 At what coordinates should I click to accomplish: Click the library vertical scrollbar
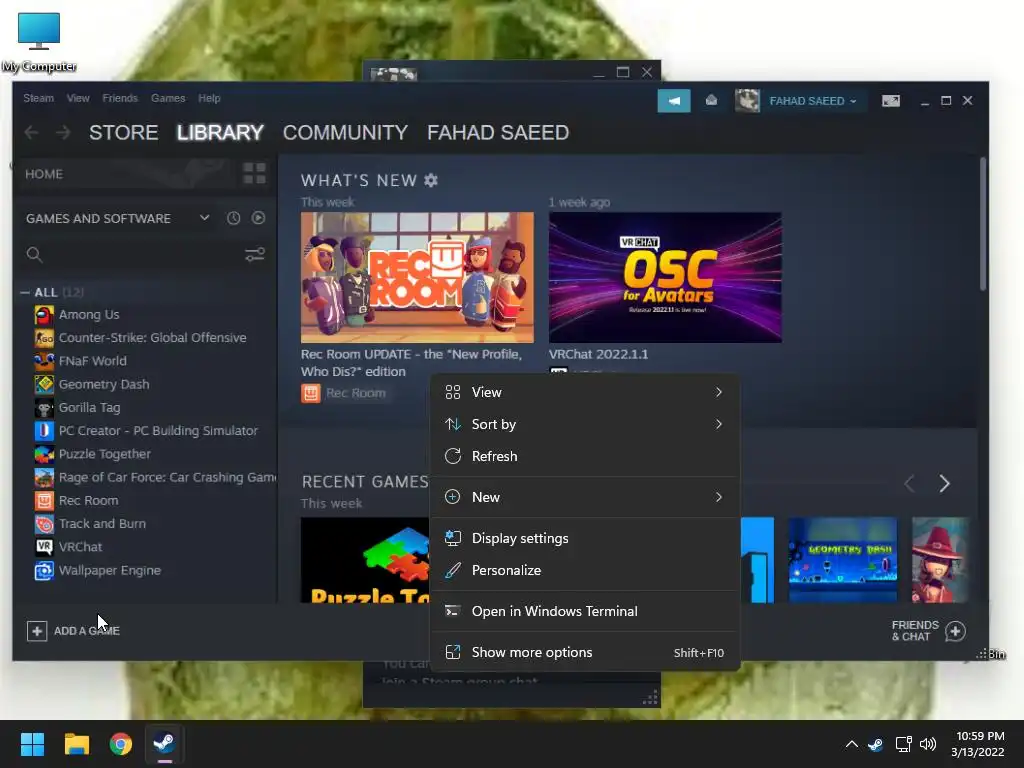982,224
